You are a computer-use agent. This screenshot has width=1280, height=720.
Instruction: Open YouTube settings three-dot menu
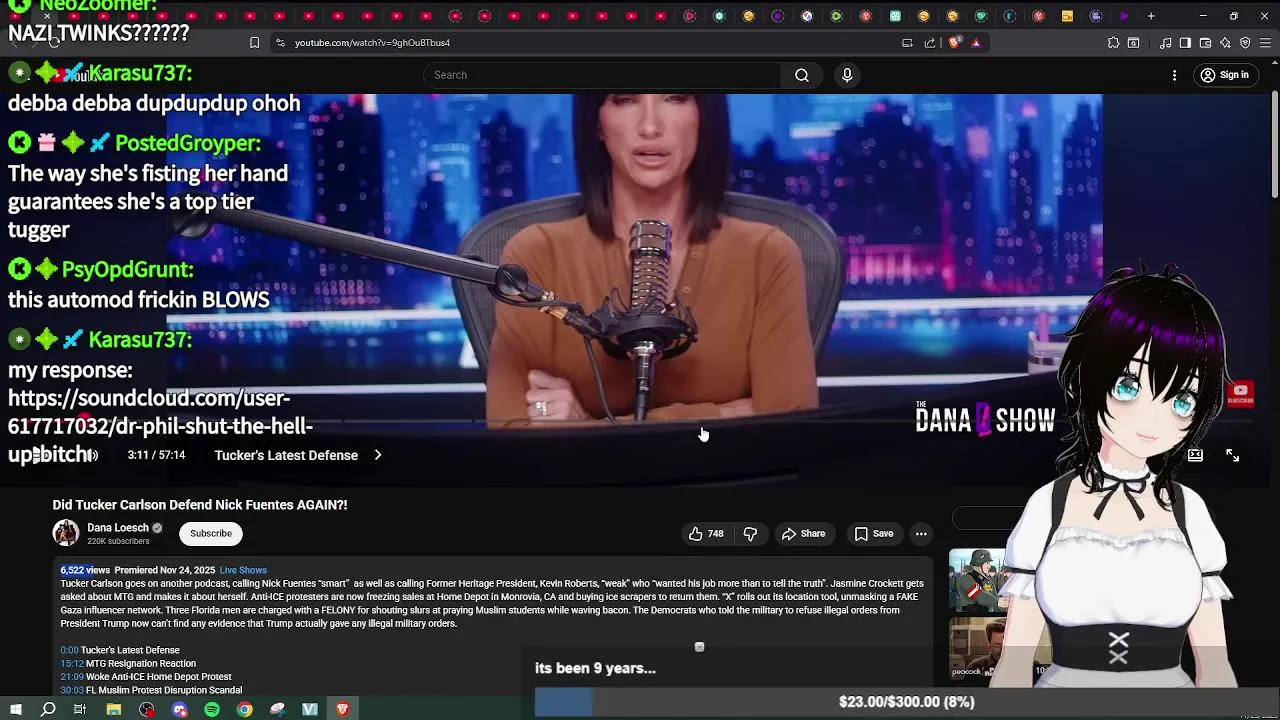pos(1175,75)
